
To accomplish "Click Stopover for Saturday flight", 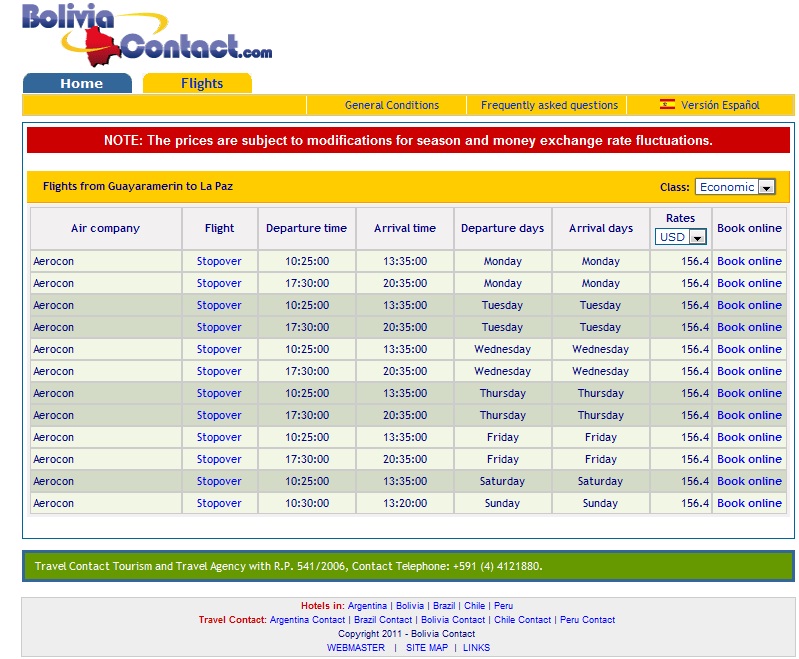I will pos(219,481).
